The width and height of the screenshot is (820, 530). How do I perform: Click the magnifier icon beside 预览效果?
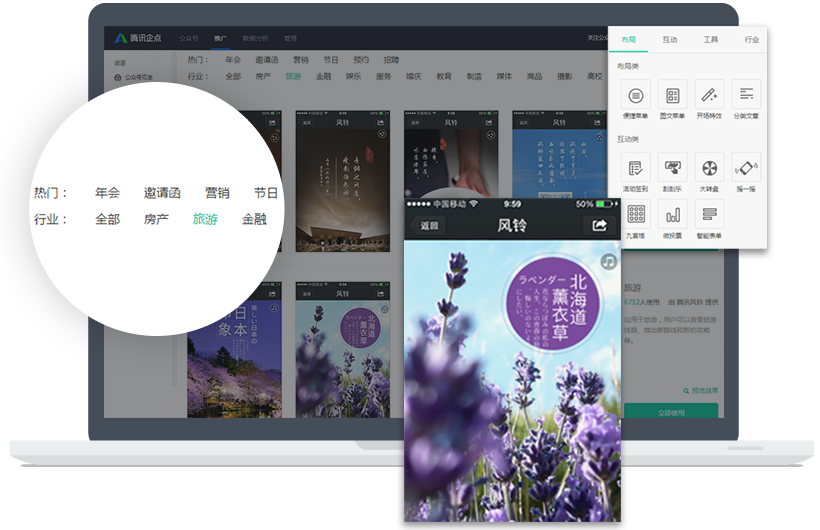(686, 391)
